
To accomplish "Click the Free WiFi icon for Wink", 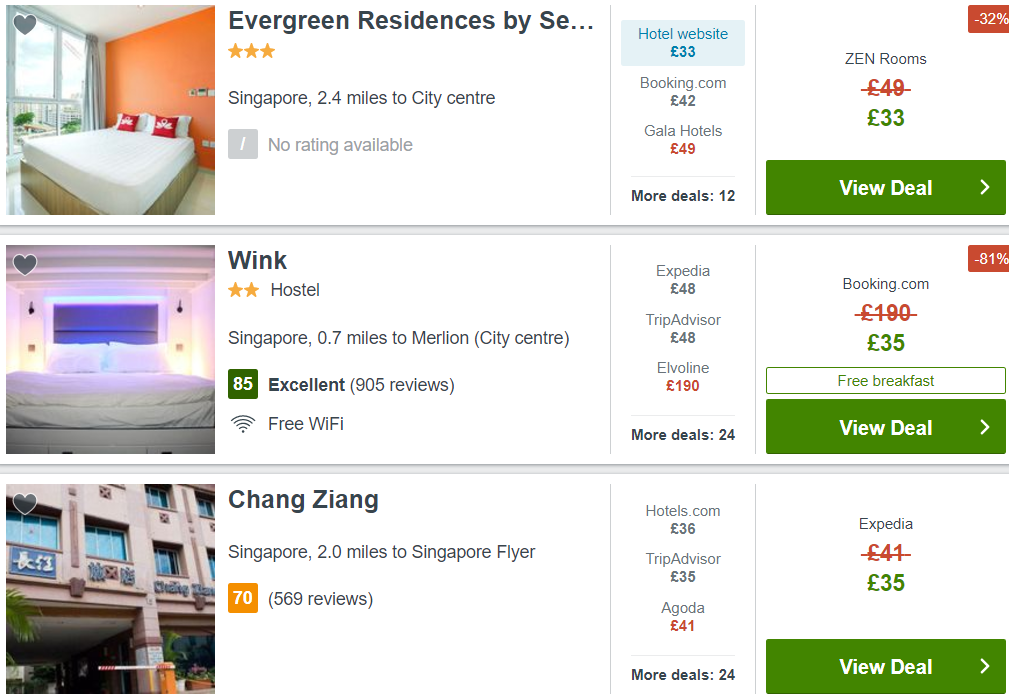I will 242,424.
